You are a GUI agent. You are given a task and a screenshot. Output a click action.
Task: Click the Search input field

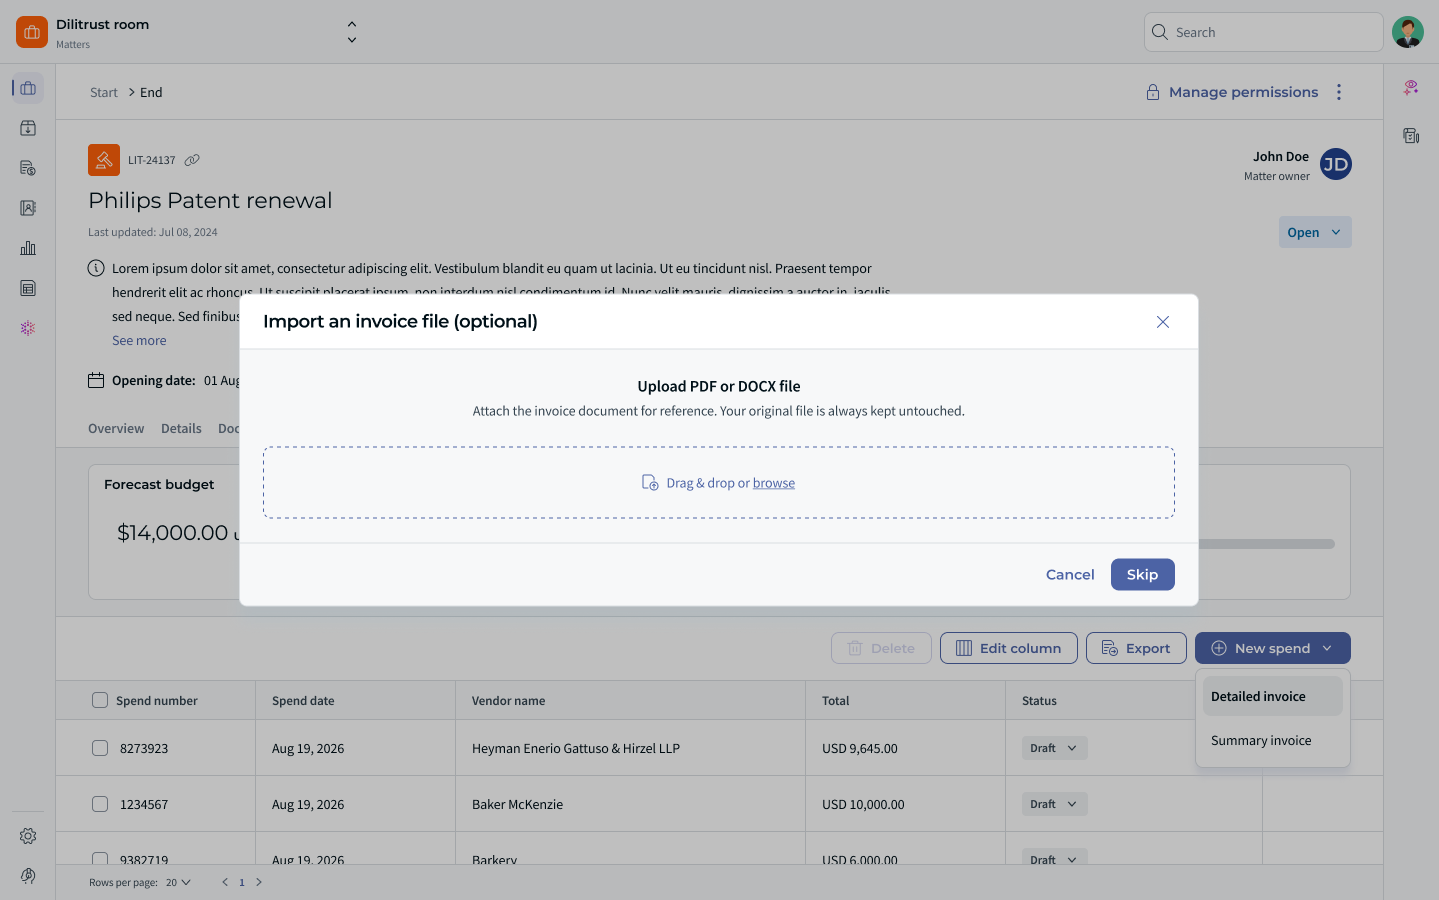click(x=1263, y=32)
